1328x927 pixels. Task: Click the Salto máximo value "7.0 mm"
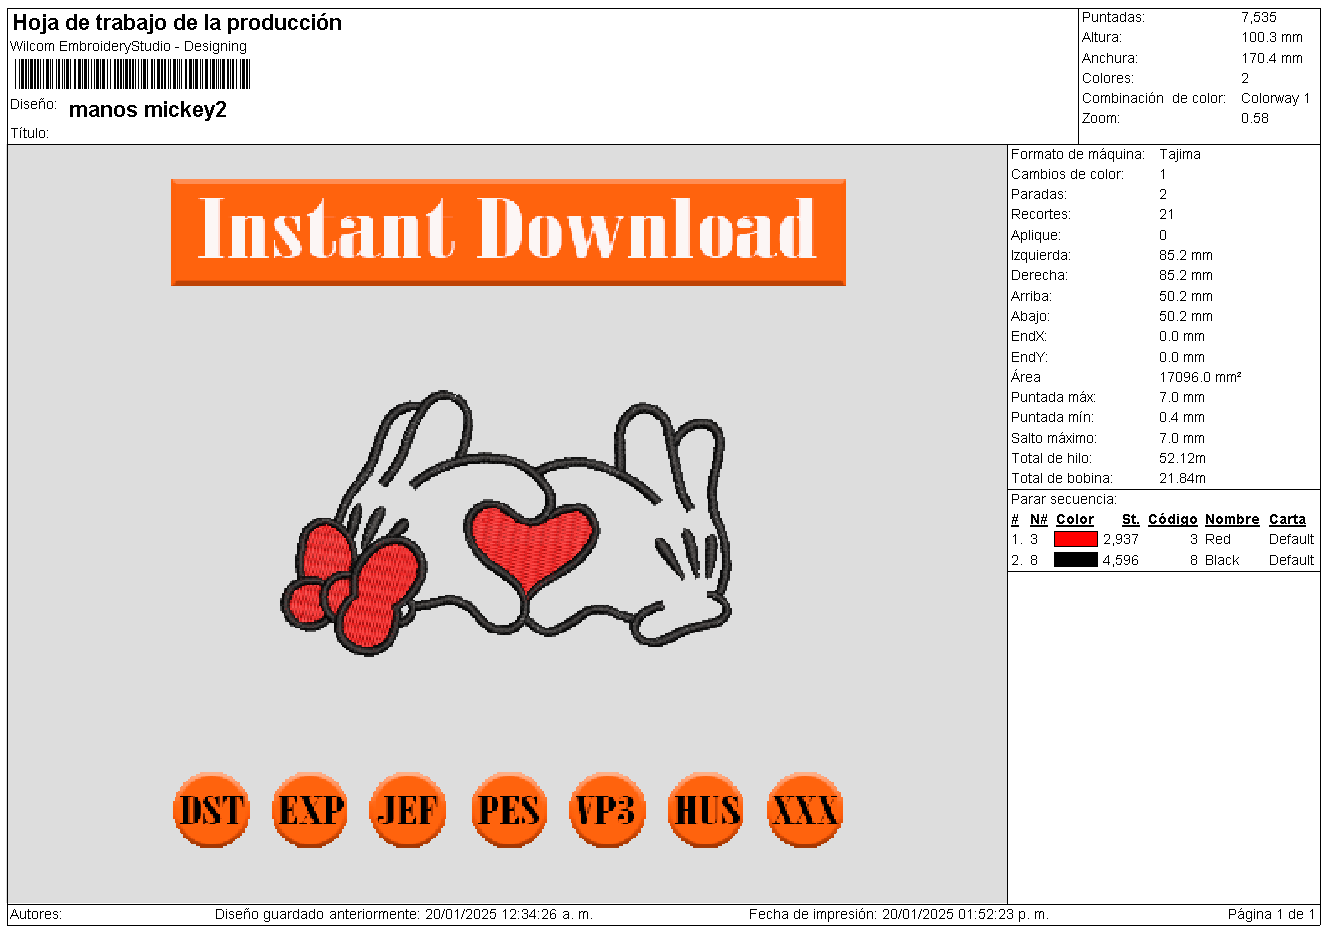point(1182,438)
